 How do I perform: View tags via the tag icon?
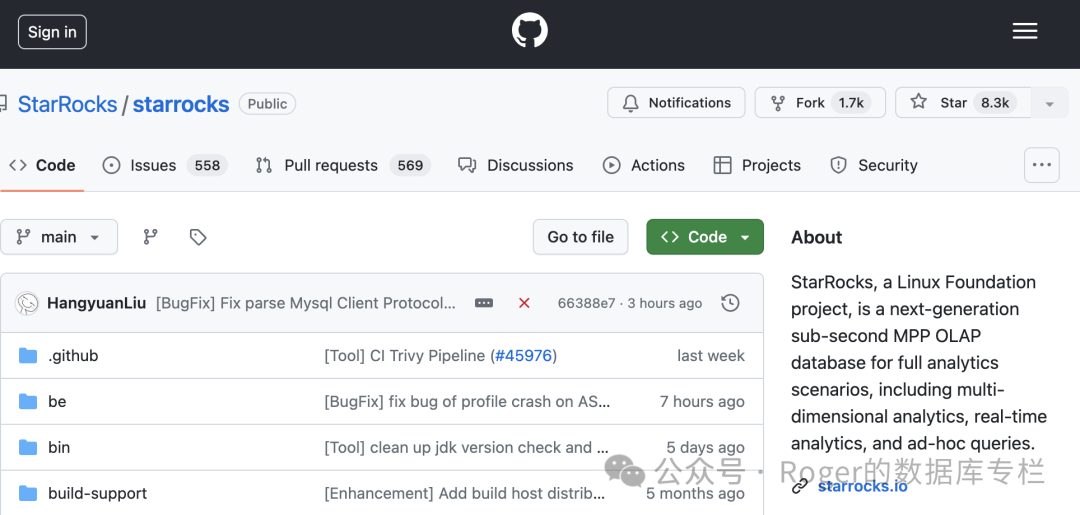click(x=198, y=237)
